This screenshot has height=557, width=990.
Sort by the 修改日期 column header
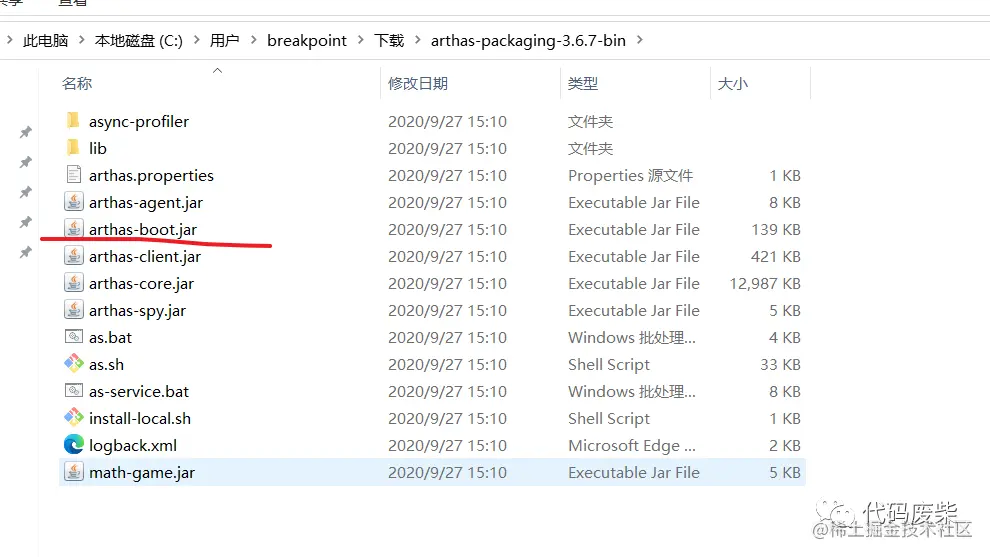[x=417, y=83]
